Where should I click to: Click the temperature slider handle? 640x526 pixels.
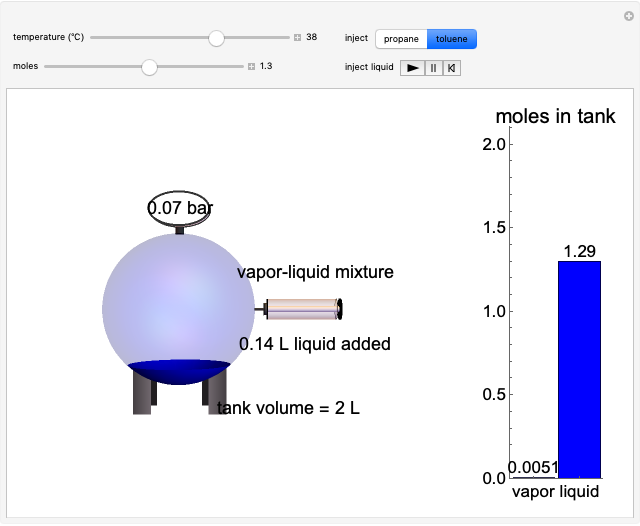pyautogui.click(x=216, y=37)
